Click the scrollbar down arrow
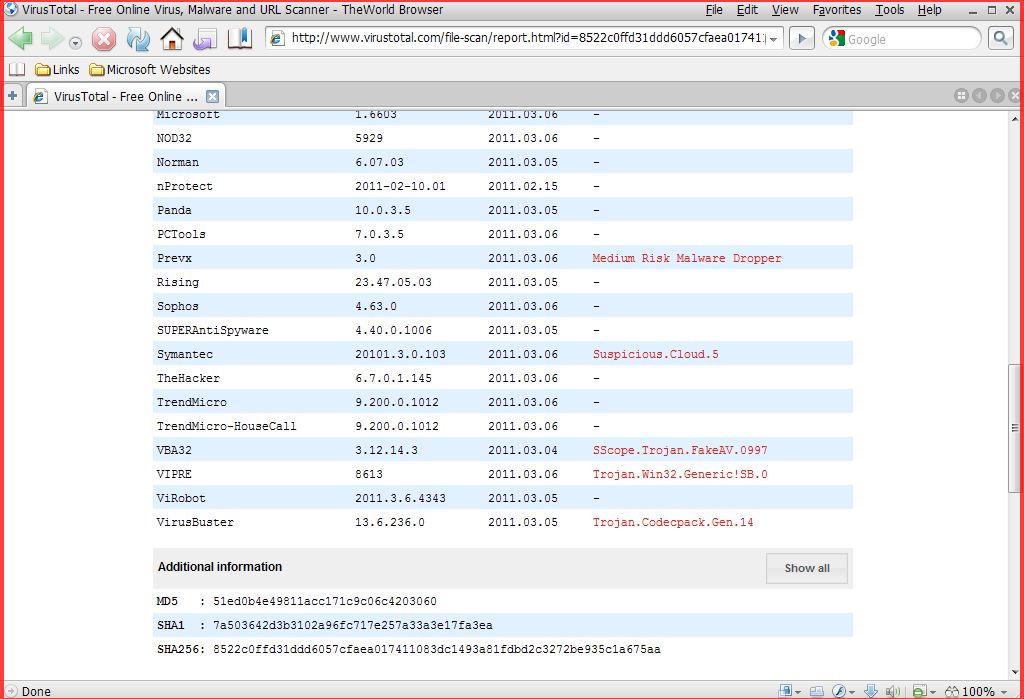The height and width of the screenshot is (699, 1024). (1014, 672)
